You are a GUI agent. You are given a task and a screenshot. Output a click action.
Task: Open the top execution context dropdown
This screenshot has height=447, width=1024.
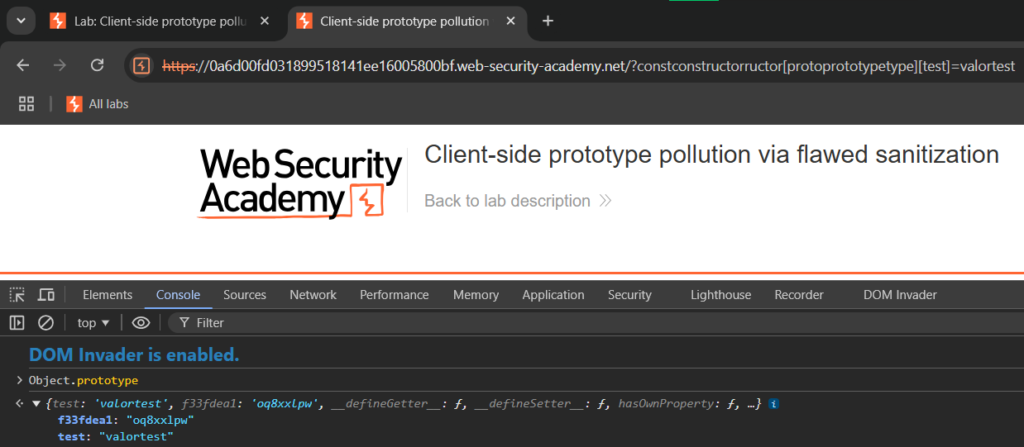coord(93,323)
